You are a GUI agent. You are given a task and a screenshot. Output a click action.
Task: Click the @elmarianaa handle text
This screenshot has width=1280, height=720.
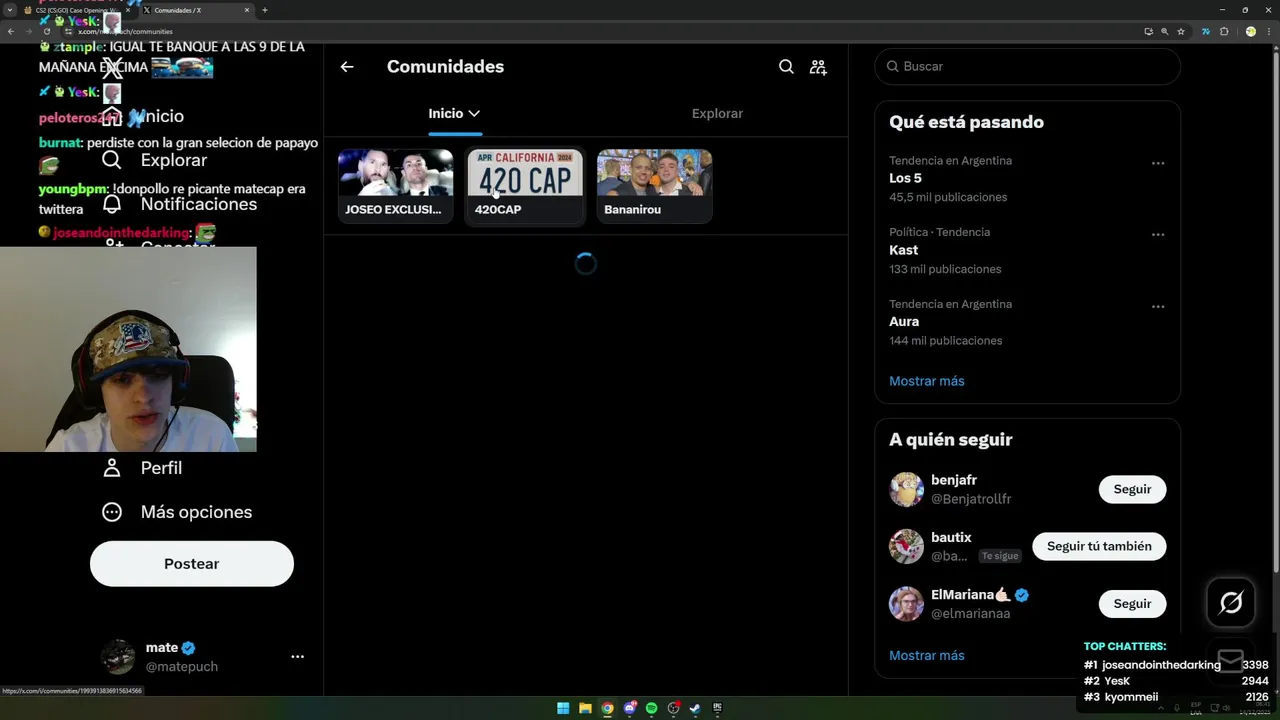tap(971, 614)
